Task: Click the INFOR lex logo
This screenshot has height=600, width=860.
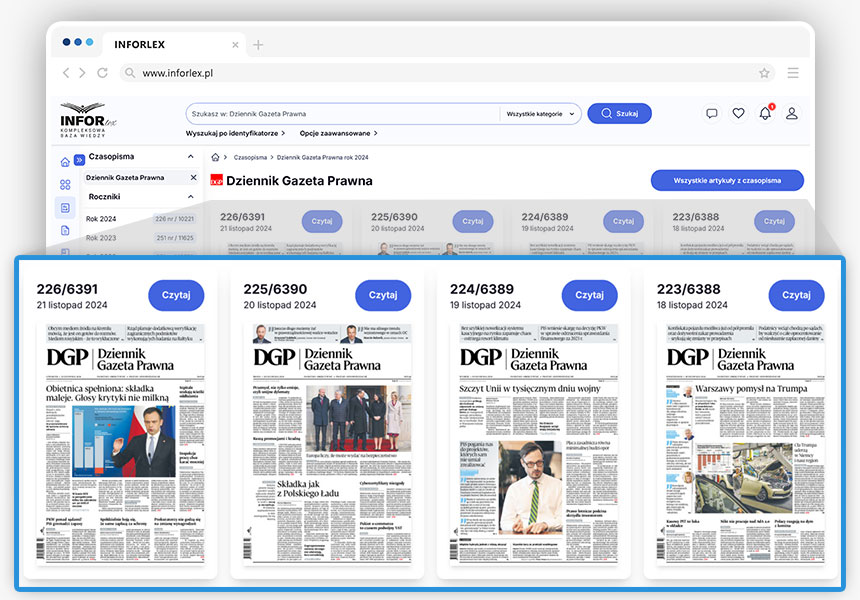Action: tap(87, 120)
